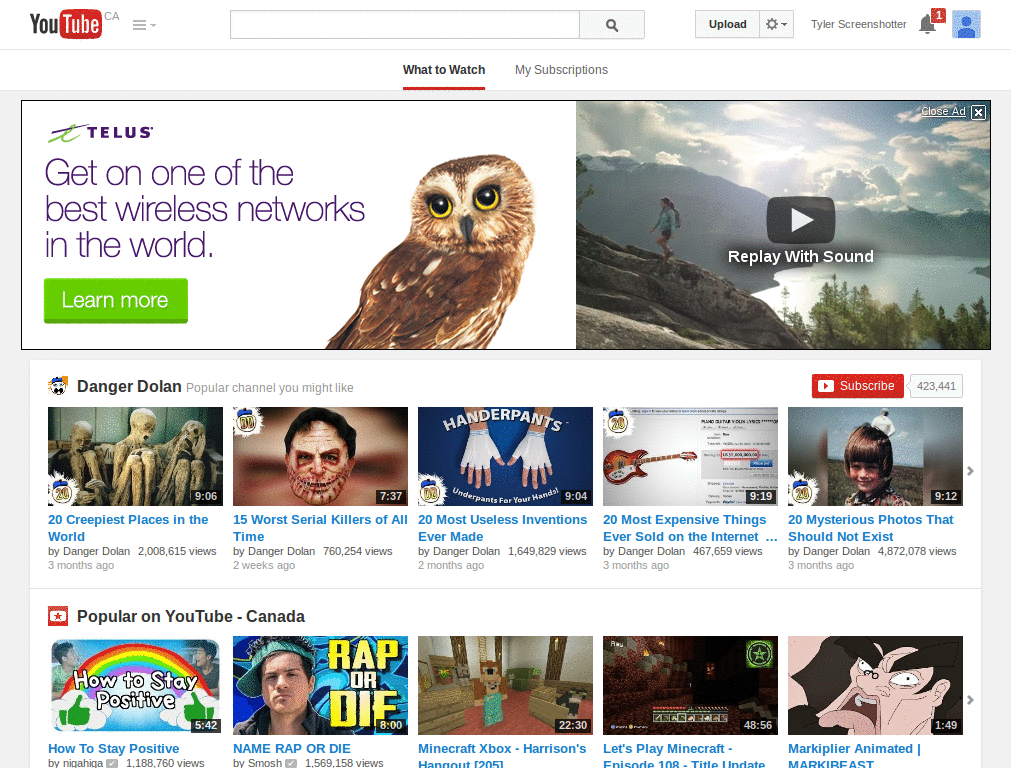Click 4,872,078 views text
Viewport: 1024px width, 768px height.
click(917, 551)
